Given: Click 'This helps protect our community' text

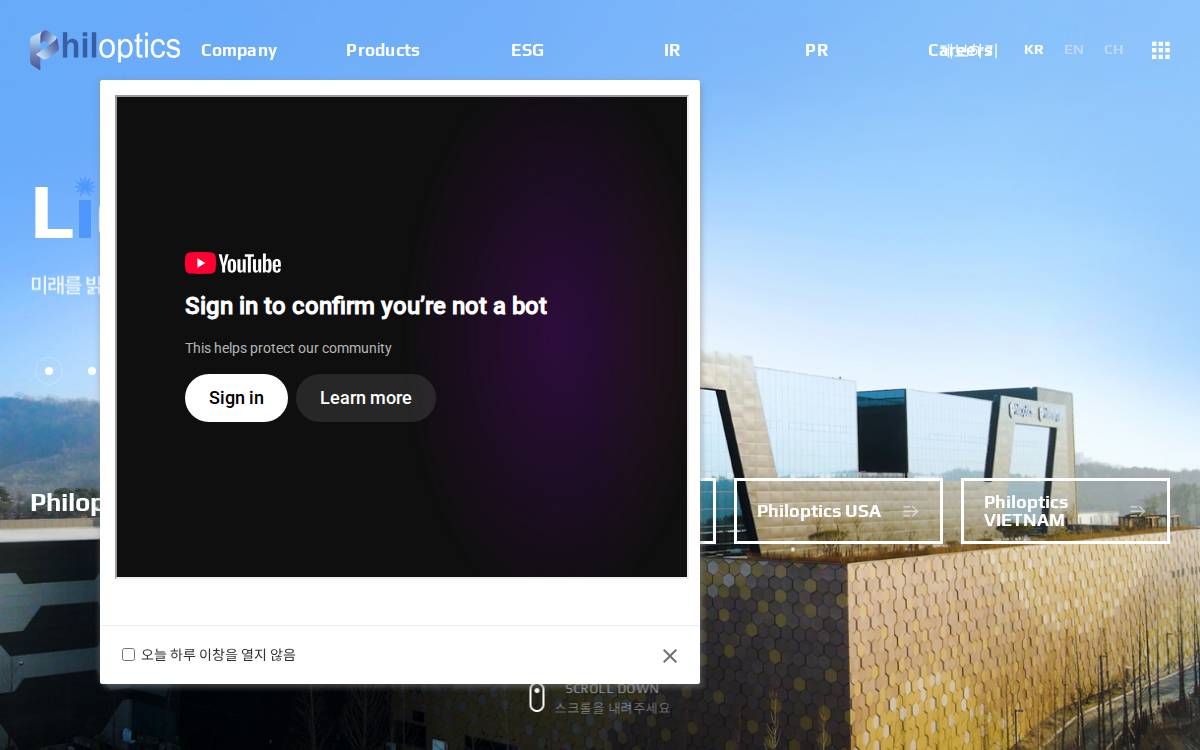Looking at the screenshot, I should 288,348.
